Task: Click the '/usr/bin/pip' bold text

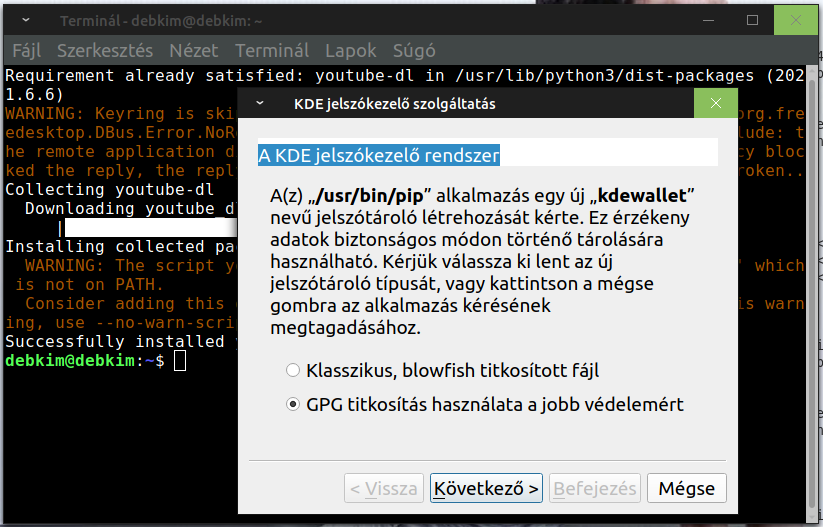Action: coord(370,196)
